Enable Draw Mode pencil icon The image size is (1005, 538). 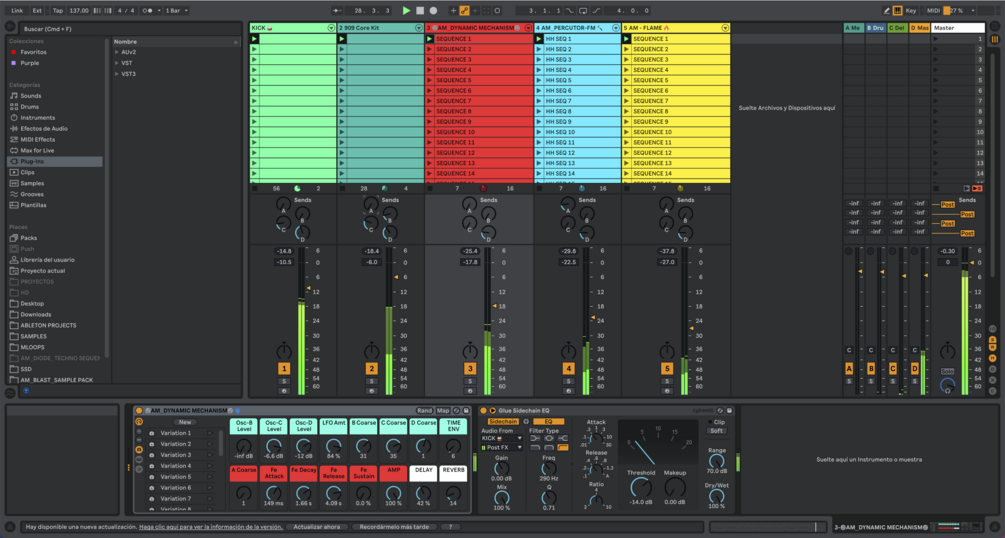[886, 10]
